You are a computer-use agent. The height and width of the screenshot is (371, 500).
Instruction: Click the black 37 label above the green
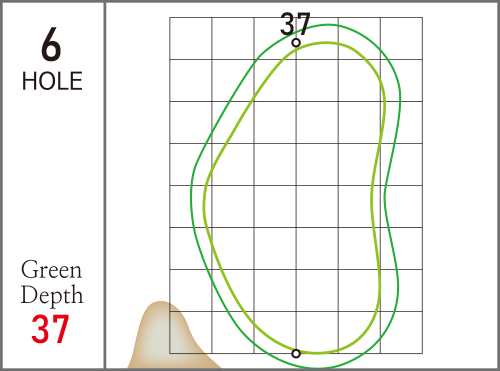click(x=295, y=24)
